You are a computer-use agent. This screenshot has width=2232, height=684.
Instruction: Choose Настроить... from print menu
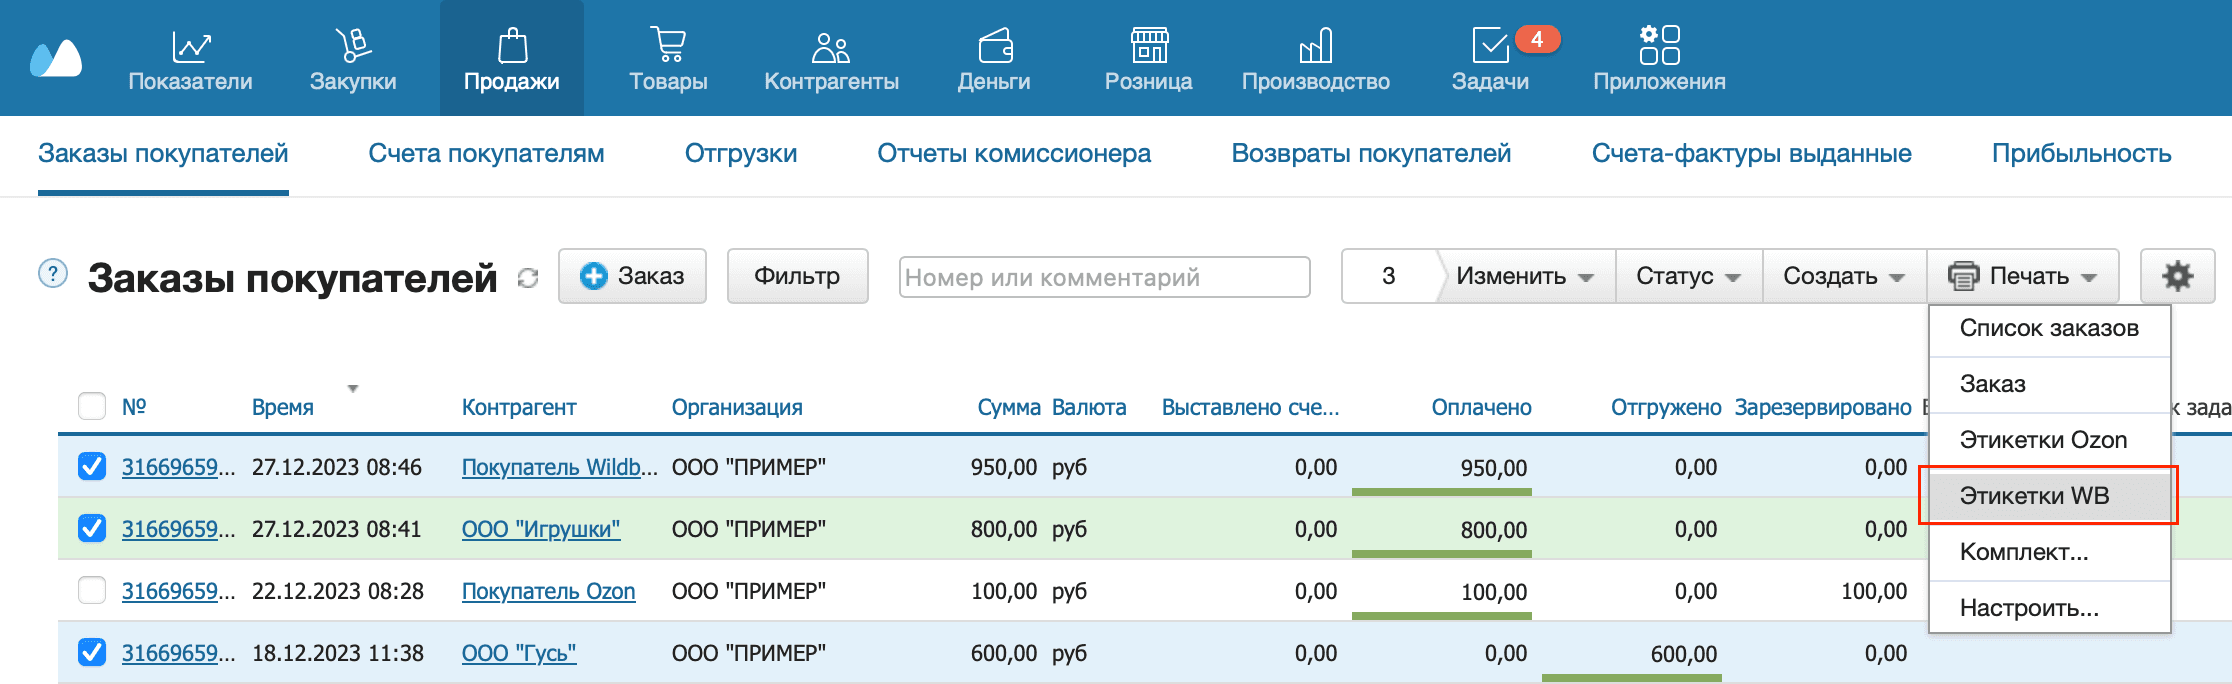[2050, 608]
